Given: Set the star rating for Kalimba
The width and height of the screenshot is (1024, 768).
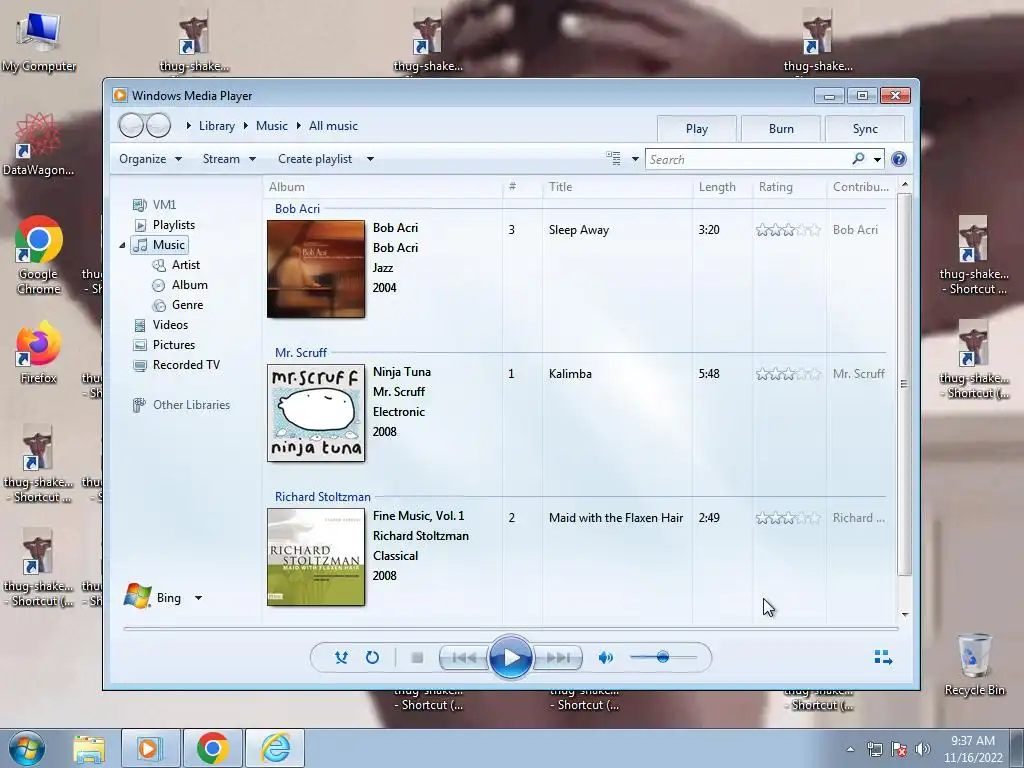Looking at the screenshot, I should 788,374.
